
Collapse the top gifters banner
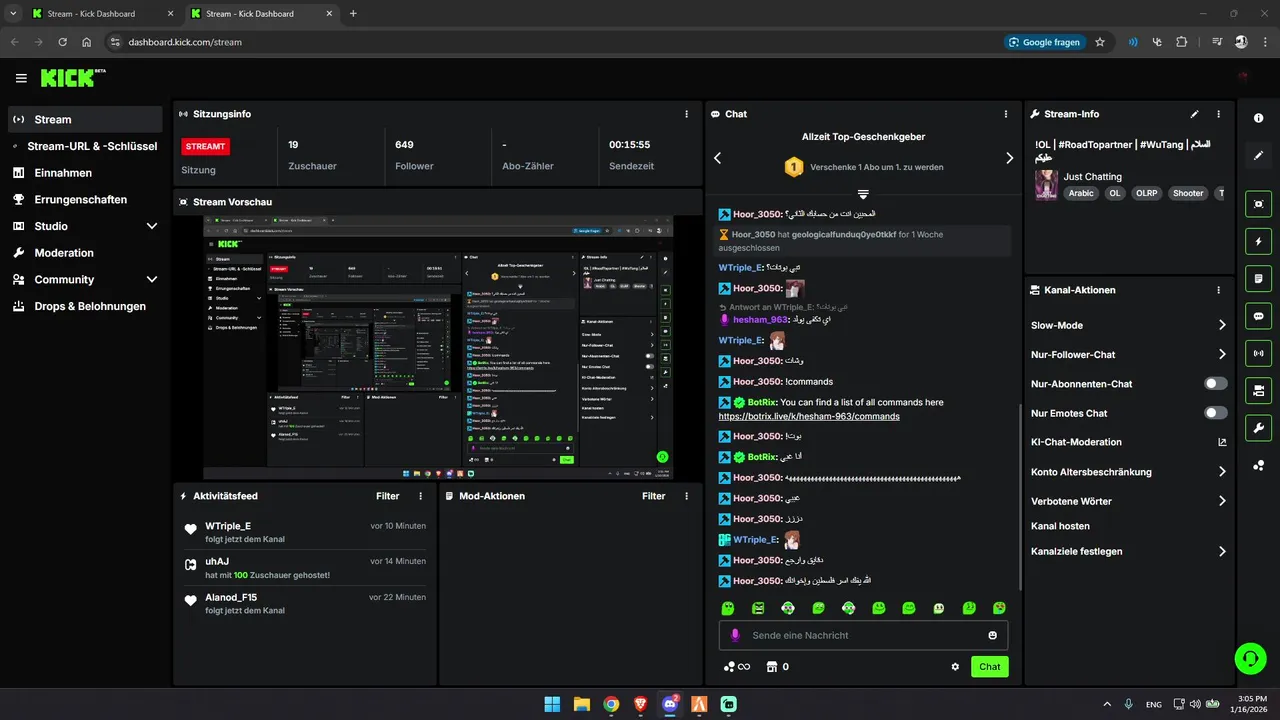coord(863,193)
